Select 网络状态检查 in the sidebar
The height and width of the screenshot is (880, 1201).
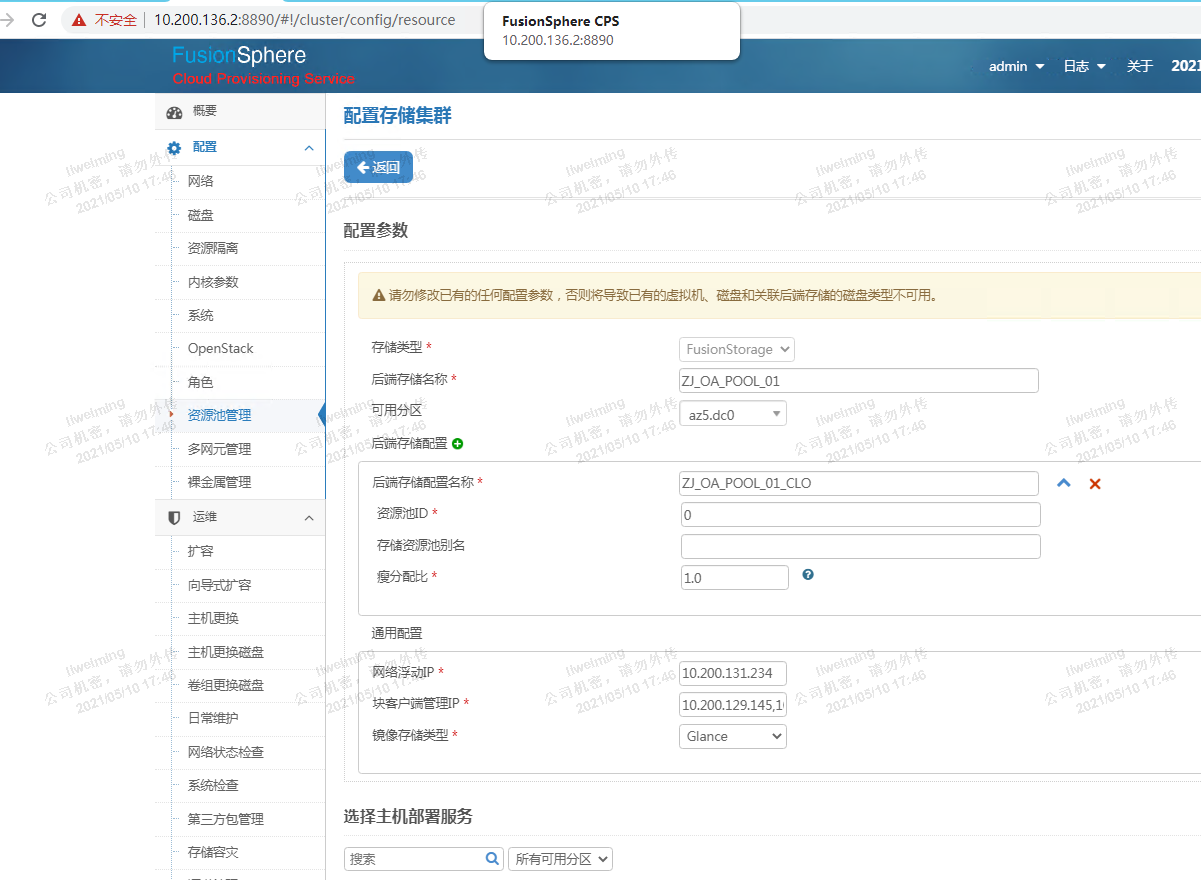(x=226, y=752)
